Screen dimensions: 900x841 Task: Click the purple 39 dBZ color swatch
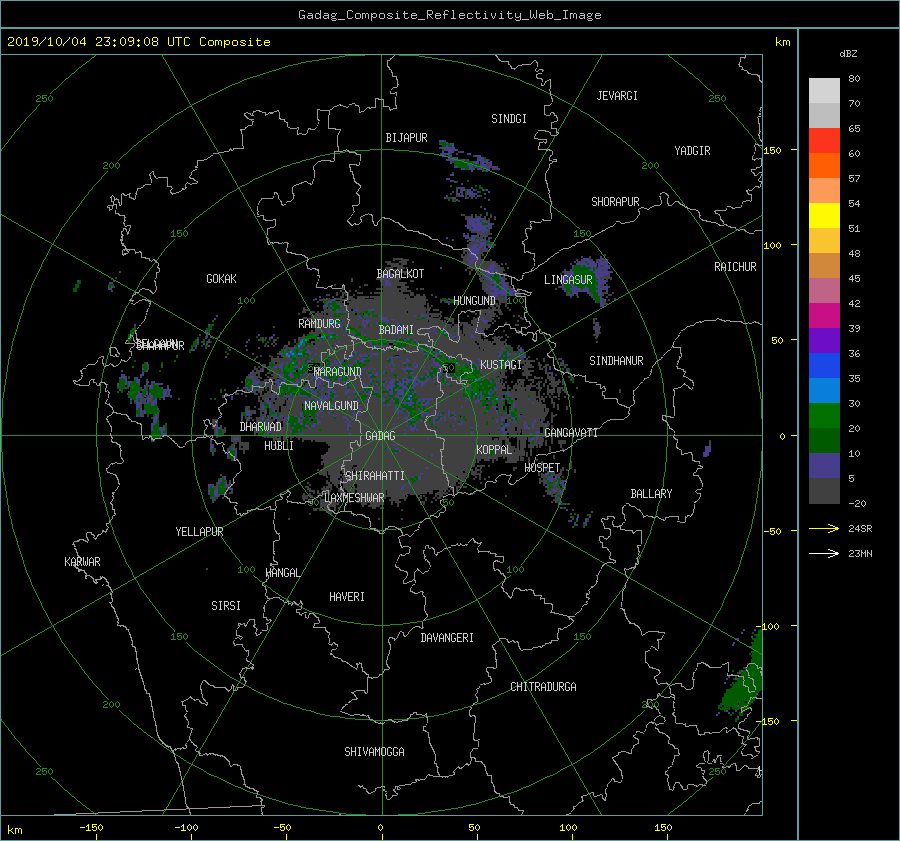click(824, 340)
